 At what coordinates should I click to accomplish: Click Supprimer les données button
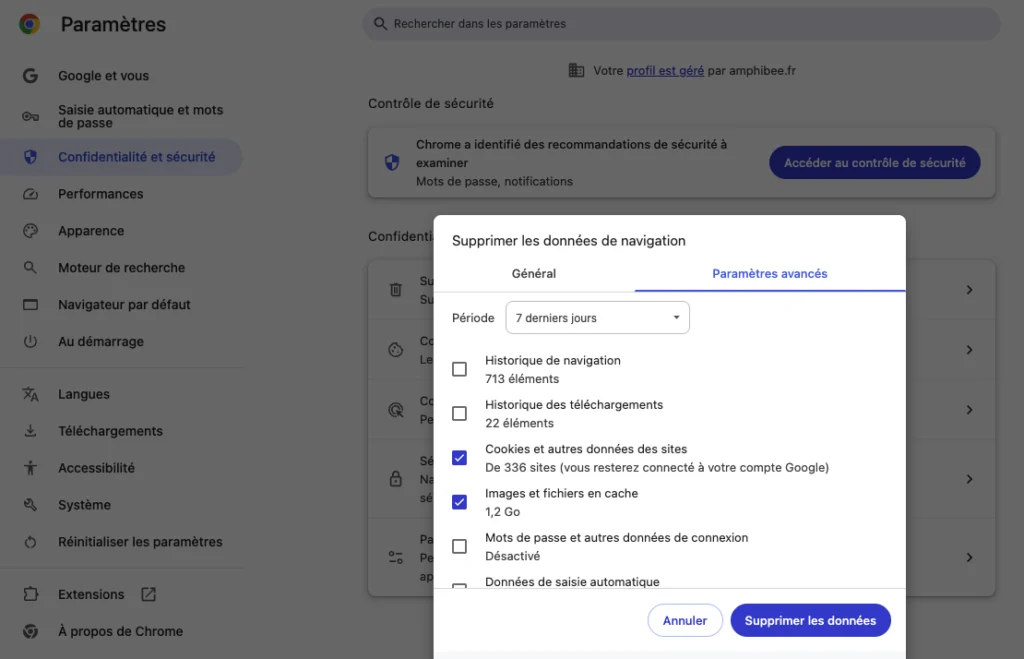[x=810, y=620]
